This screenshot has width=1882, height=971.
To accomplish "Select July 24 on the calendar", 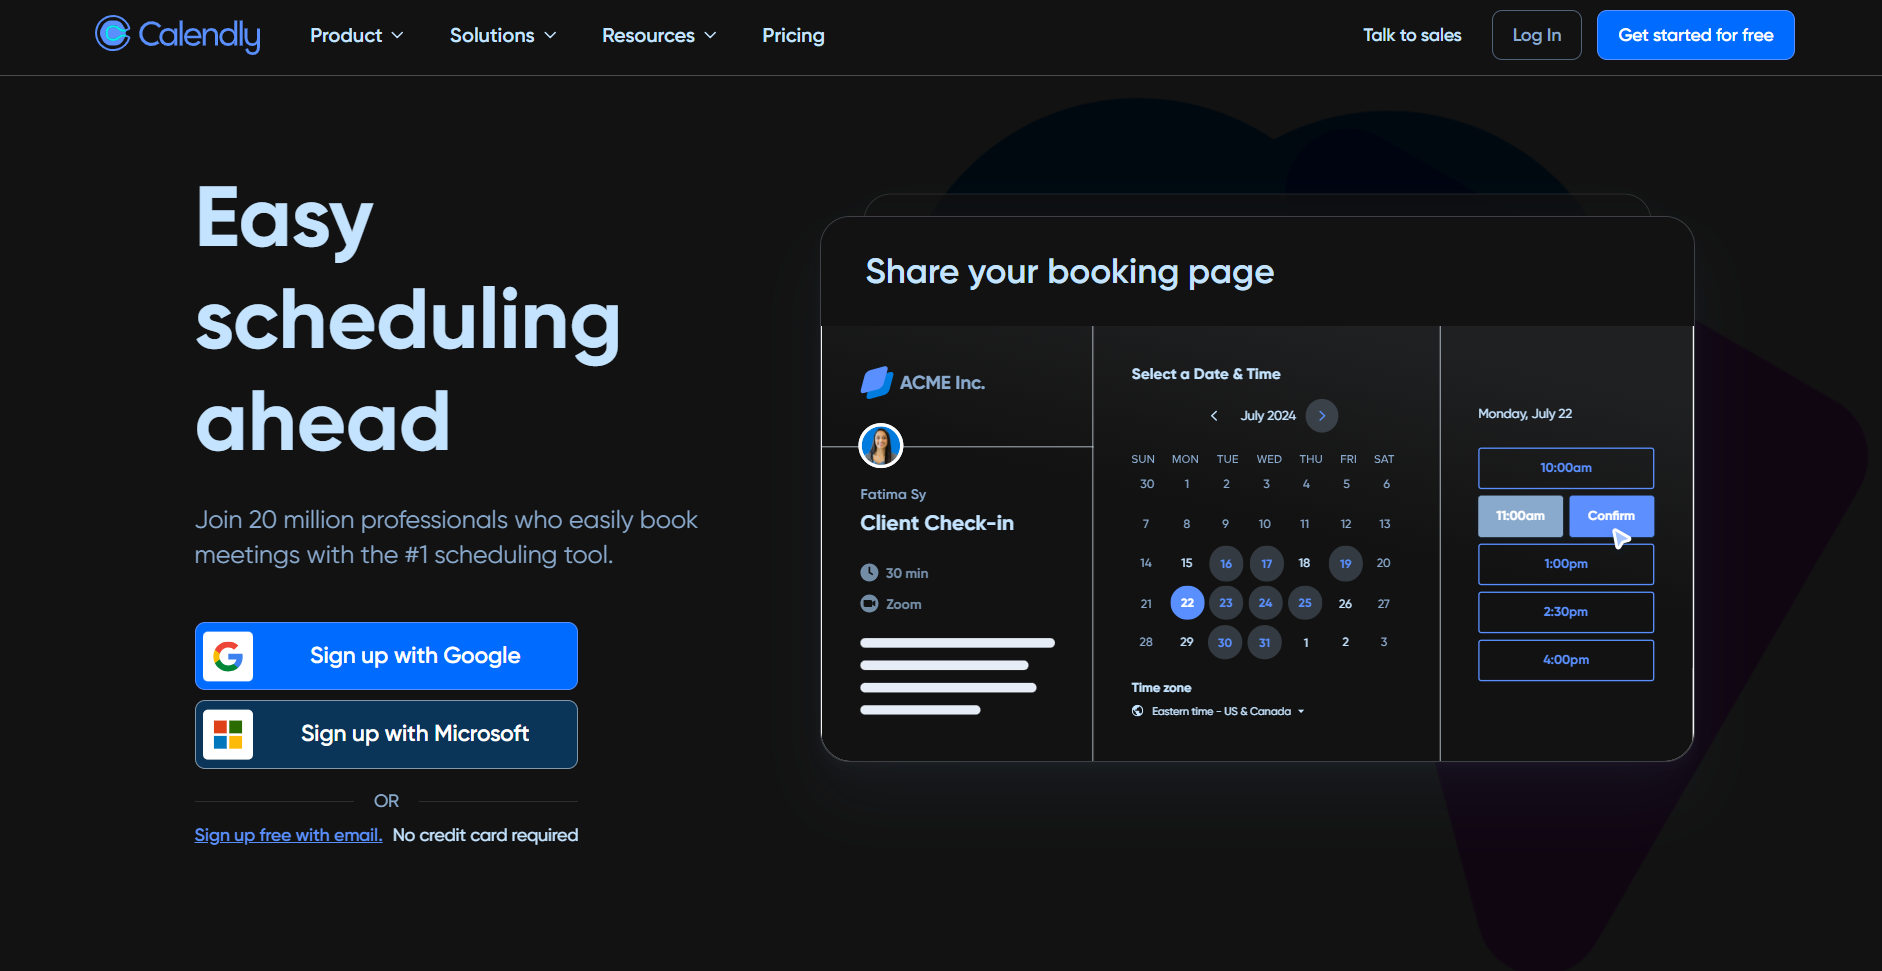I will (x=1266, y=603).
